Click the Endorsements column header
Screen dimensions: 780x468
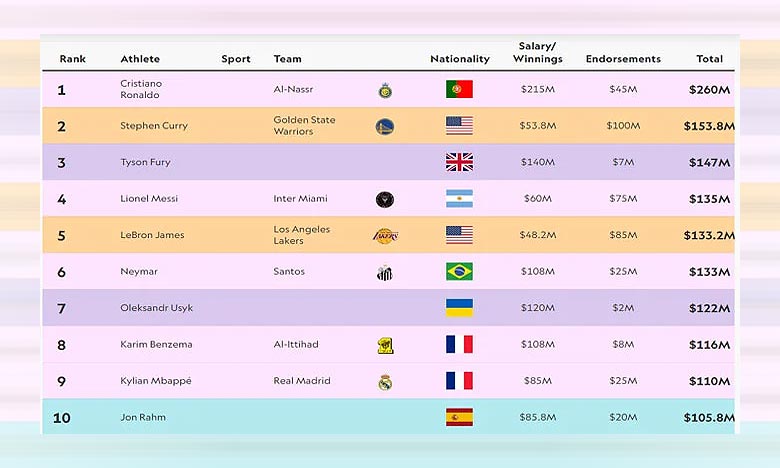(623, 59)
